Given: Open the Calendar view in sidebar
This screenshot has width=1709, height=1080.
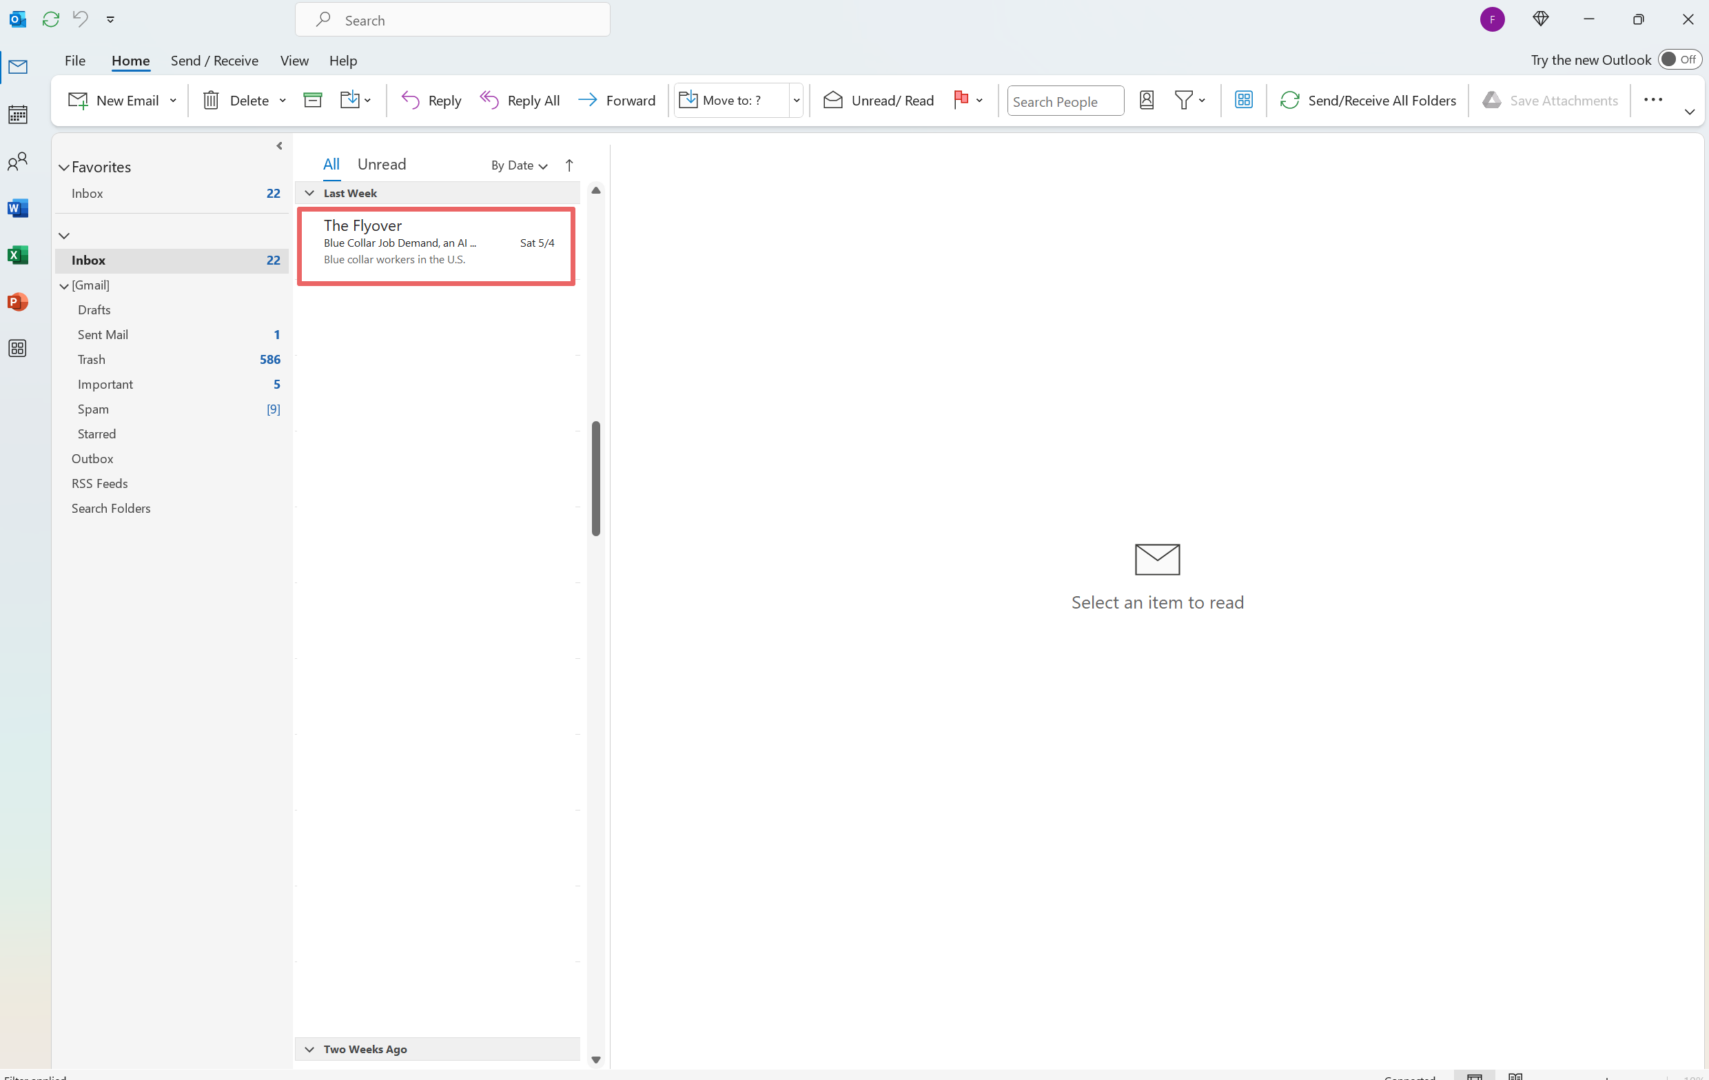Looking at the screenshot, I should [x=18, y=114].
